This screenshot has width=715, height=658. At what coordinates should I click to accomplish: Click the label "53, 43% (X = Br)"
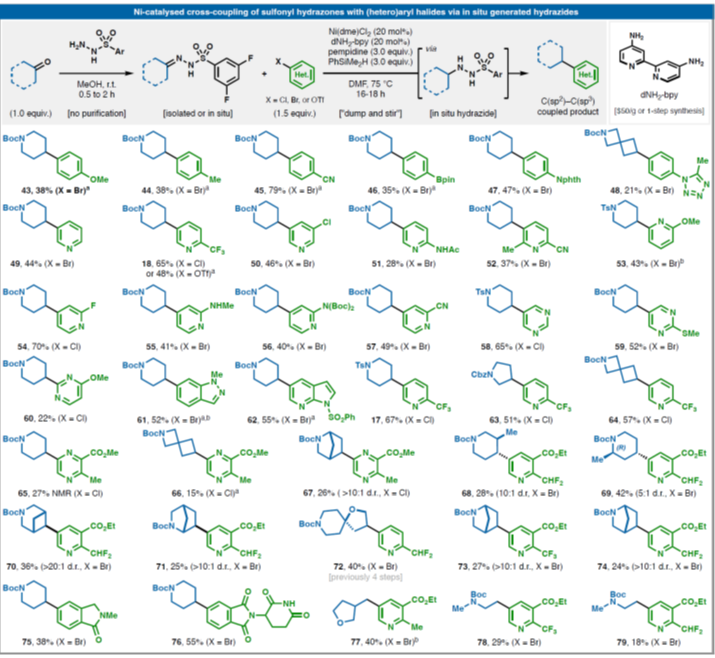(x=649, y=264)
